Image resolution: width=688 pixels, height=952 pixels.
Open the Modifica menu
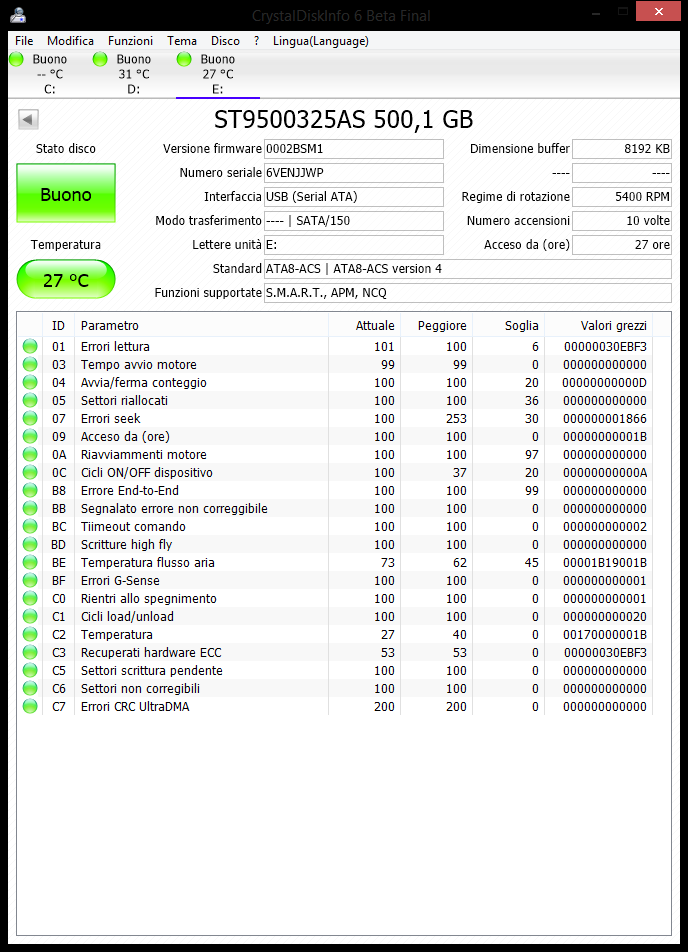70,41
